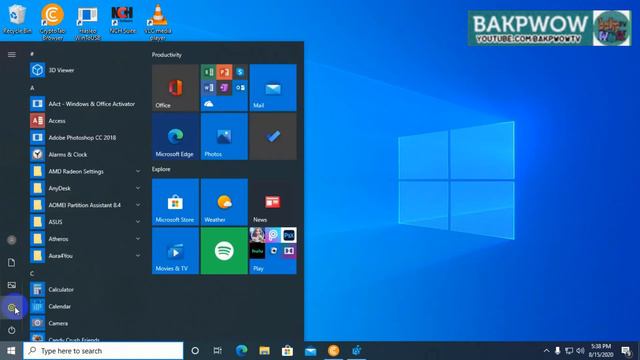Open the Mail tile
640x360 pixels.
point(273,88)
